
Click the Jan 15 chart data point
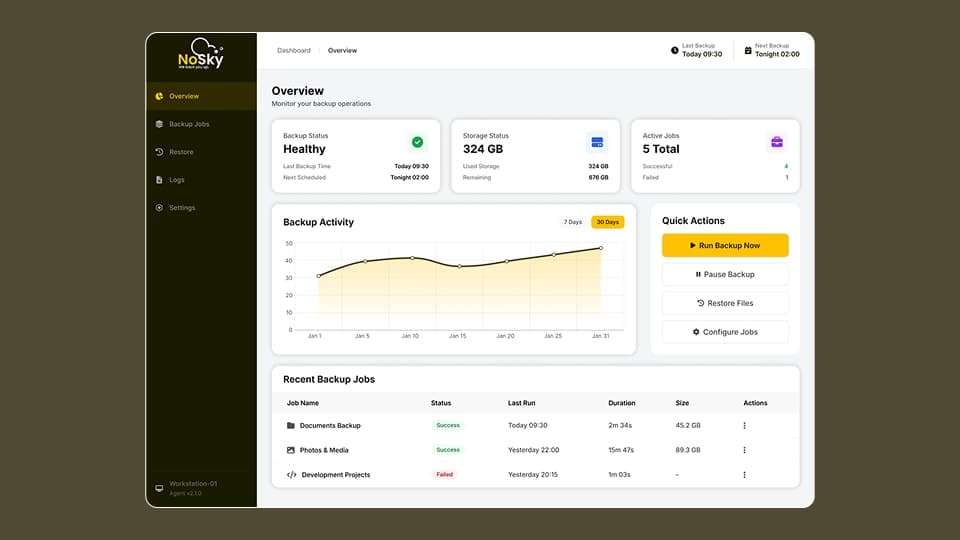[x=459, y=266]
